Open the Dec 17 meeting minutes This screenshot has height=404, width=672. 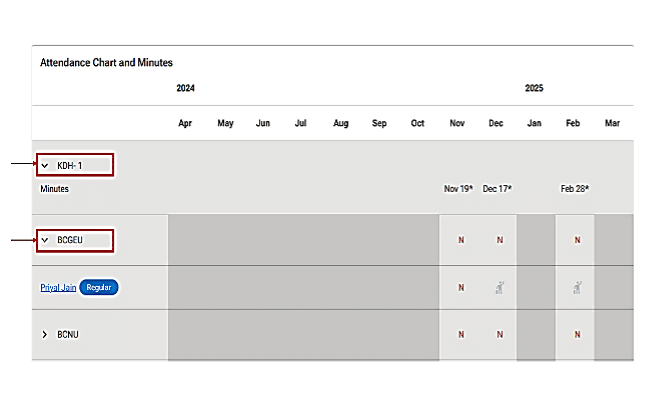pyautogui.click(x=497, y=188)
